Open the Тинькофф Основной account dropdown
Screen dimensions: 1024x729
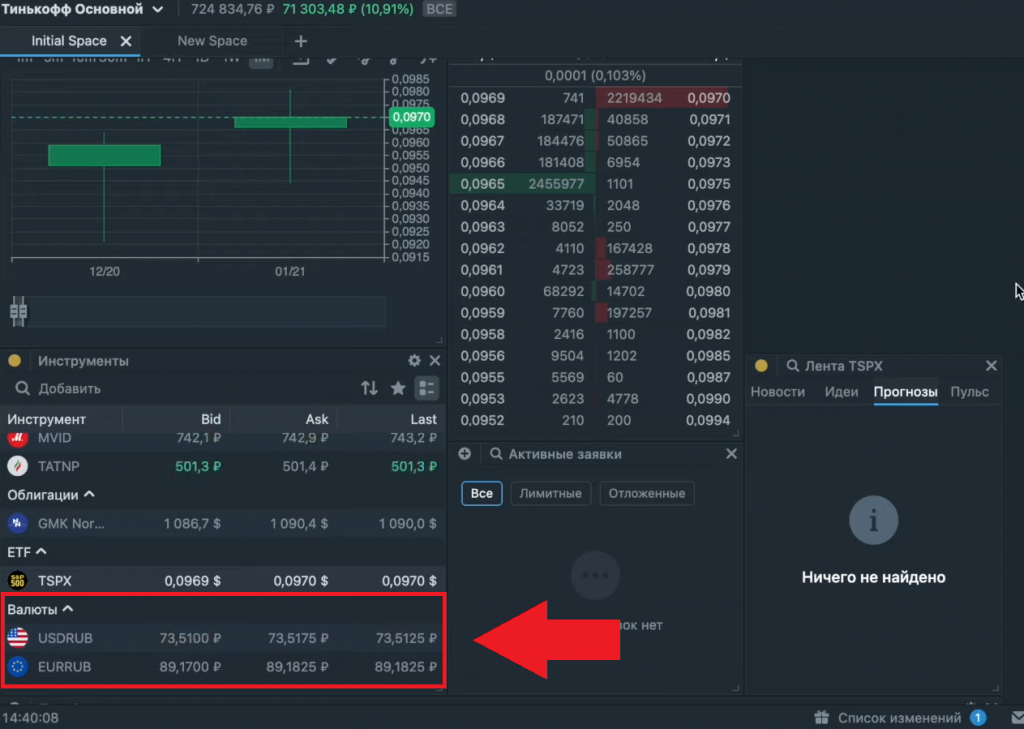(82, 9)
